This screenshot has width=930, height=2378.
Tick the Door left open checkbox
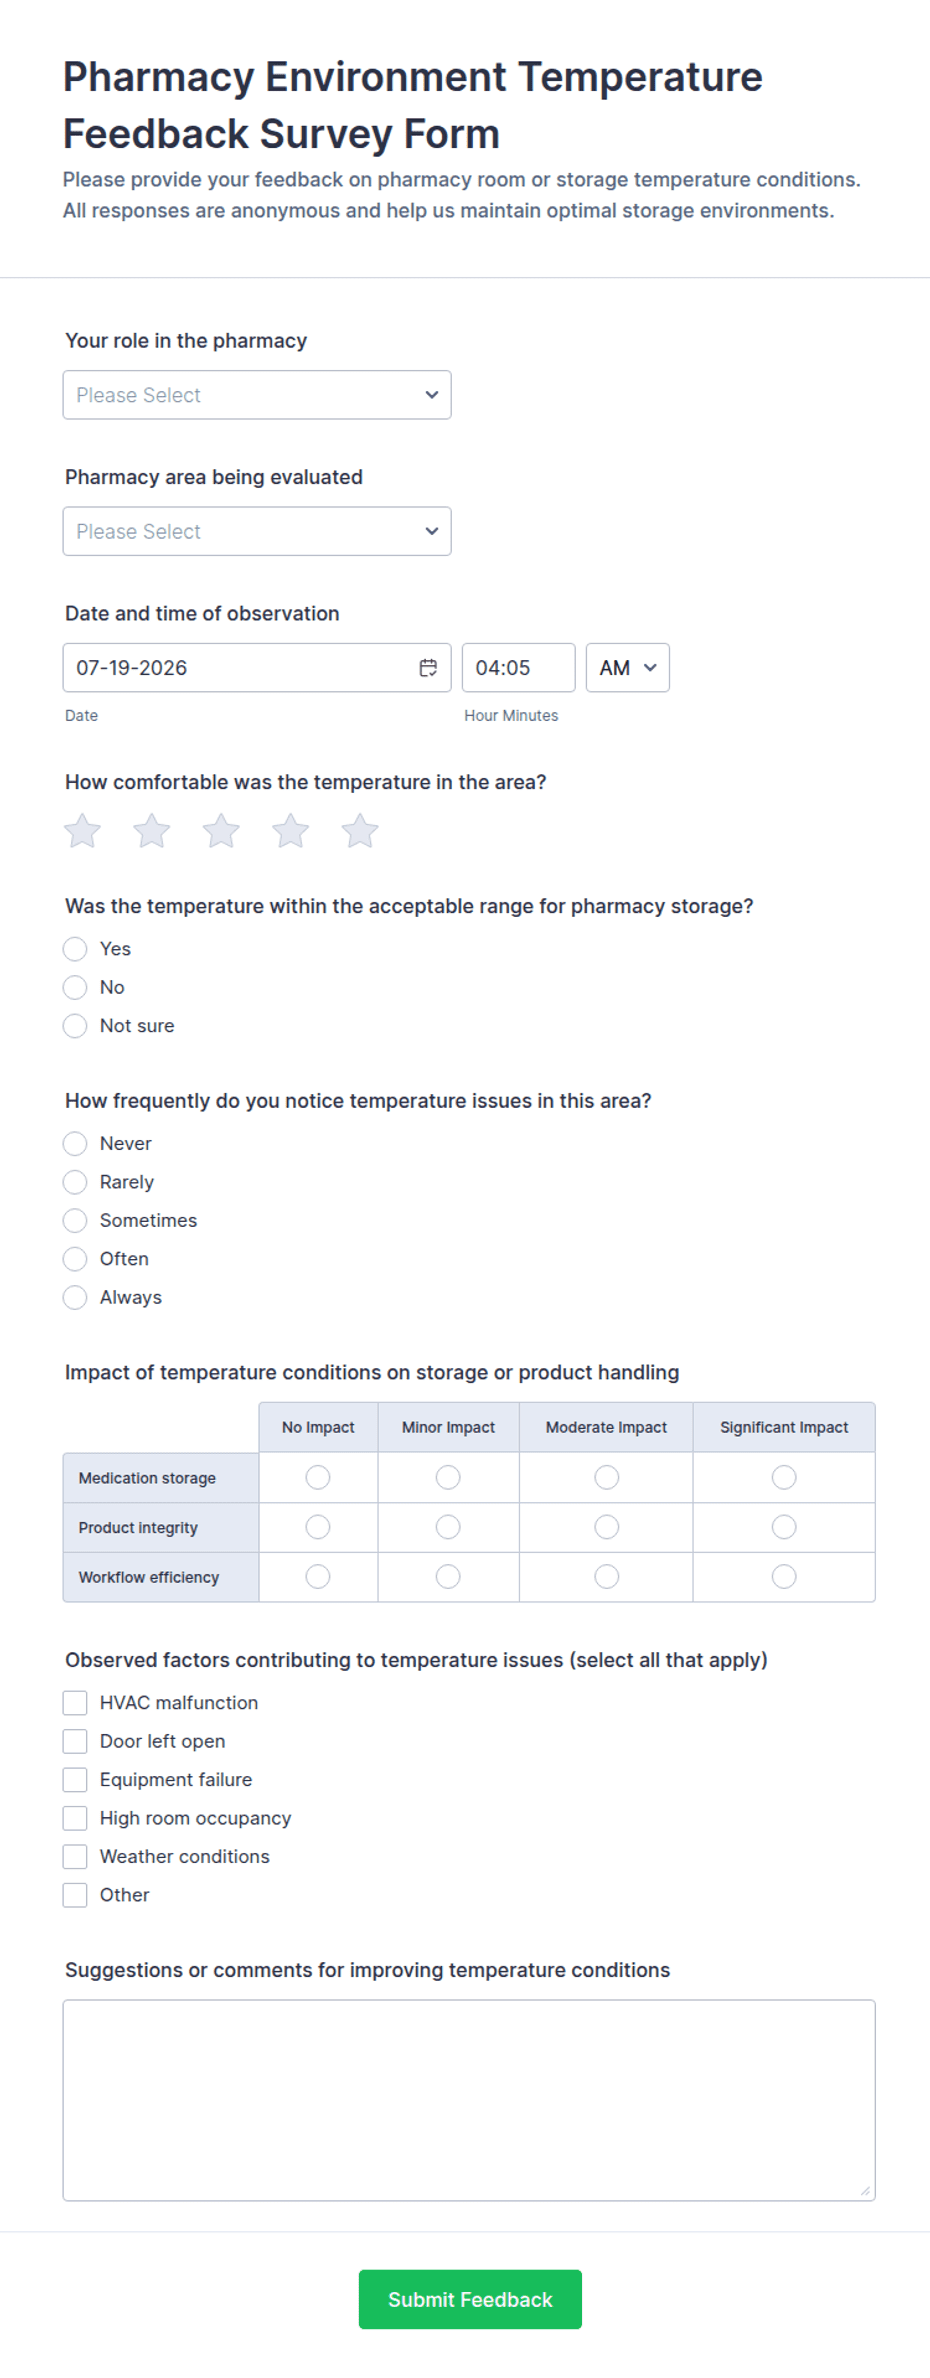click(75, 1741)
